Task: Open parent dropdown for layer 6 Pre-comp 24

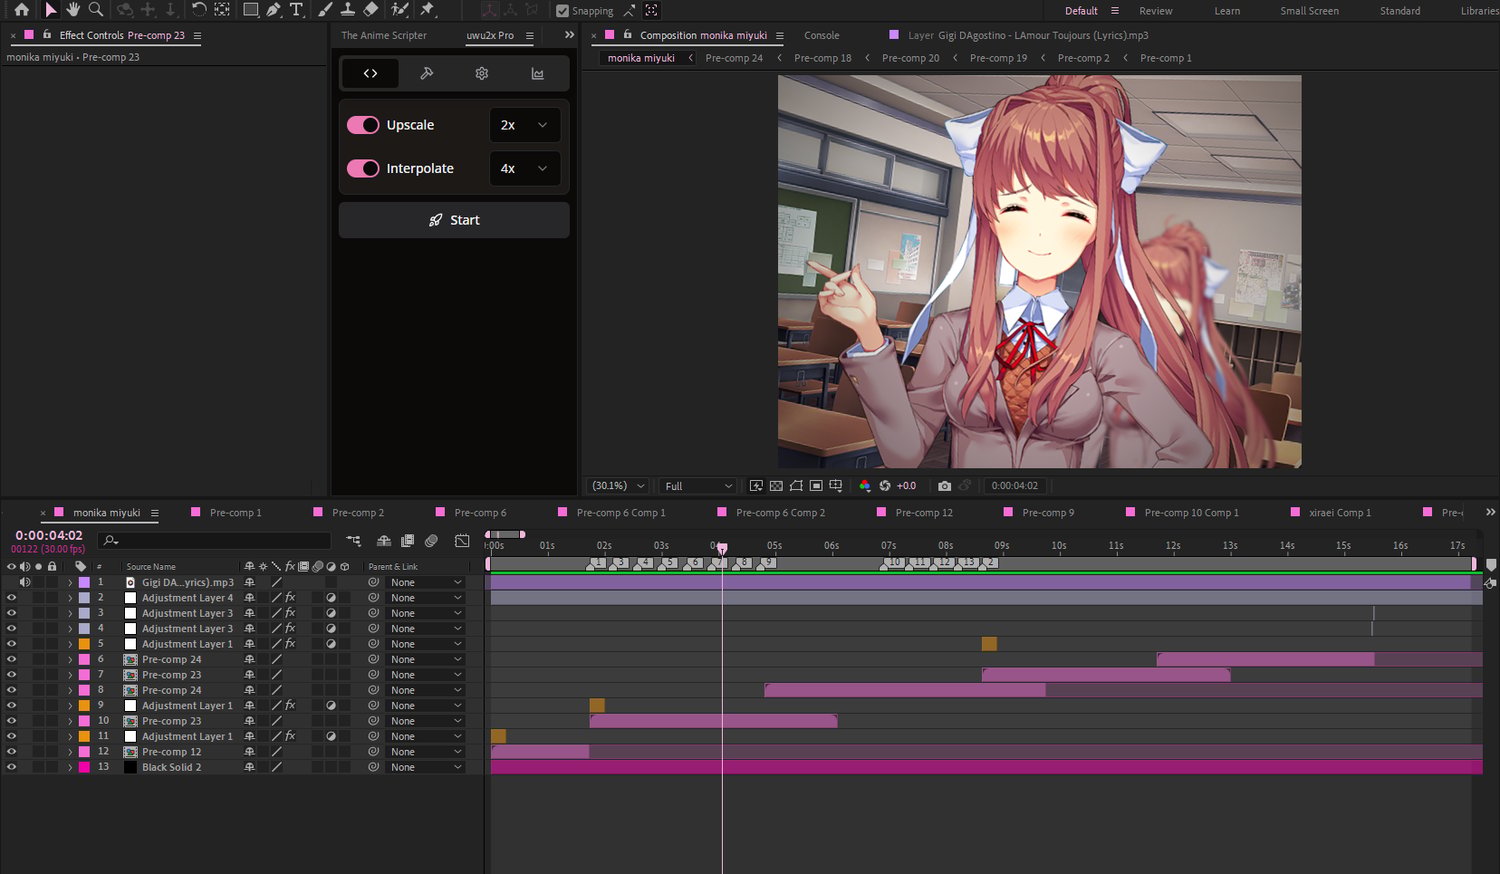Action: click(426, 660)
